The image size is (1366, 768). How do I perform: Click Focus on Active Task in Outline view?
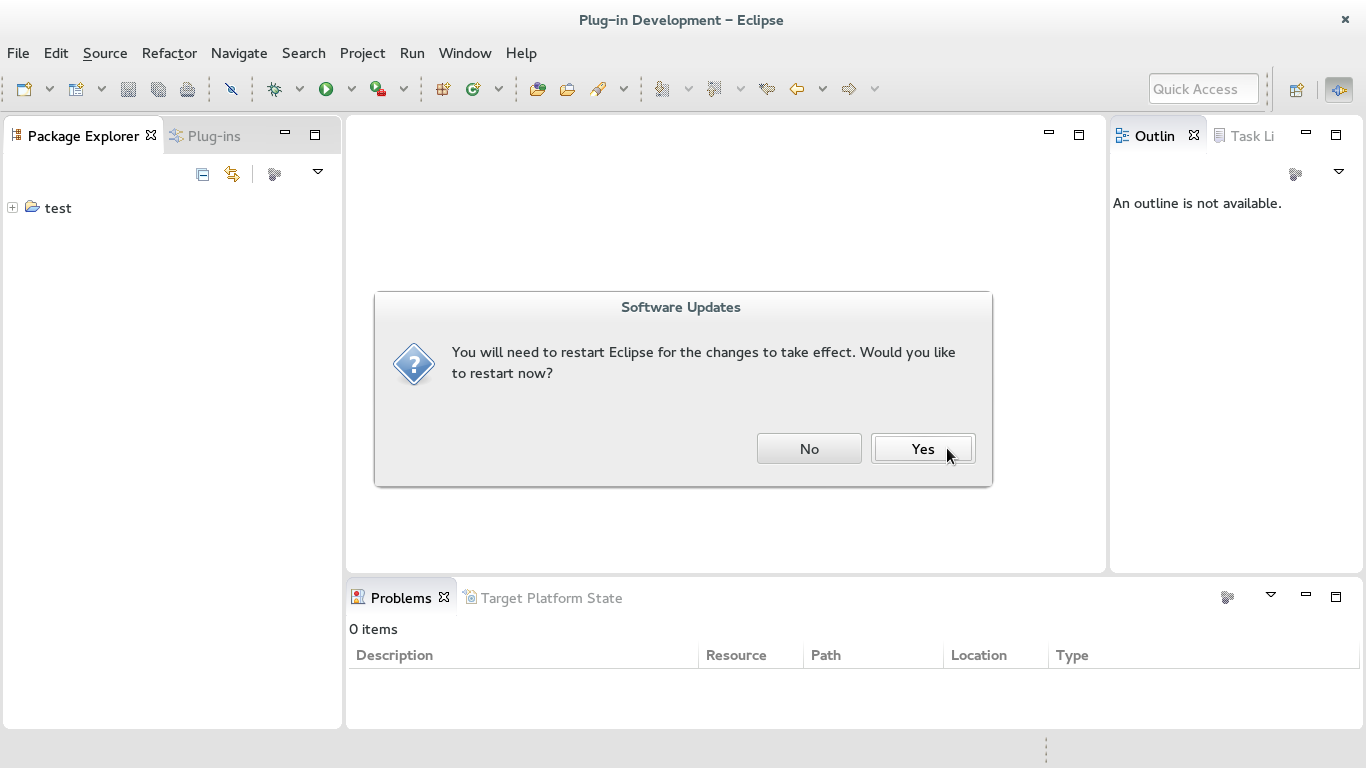click(1296, 174)
